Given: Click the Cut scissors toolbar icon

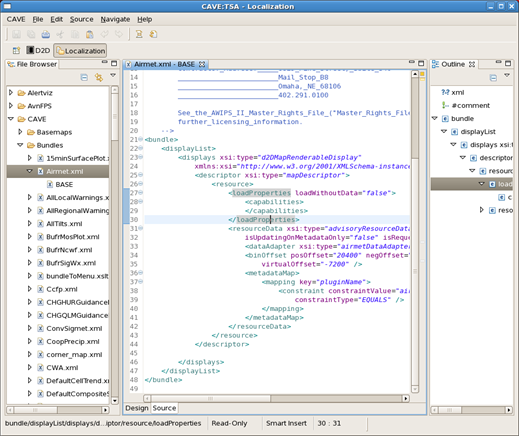Looking at the screenshot, I should pyautogui.click(x=60, y=34).
